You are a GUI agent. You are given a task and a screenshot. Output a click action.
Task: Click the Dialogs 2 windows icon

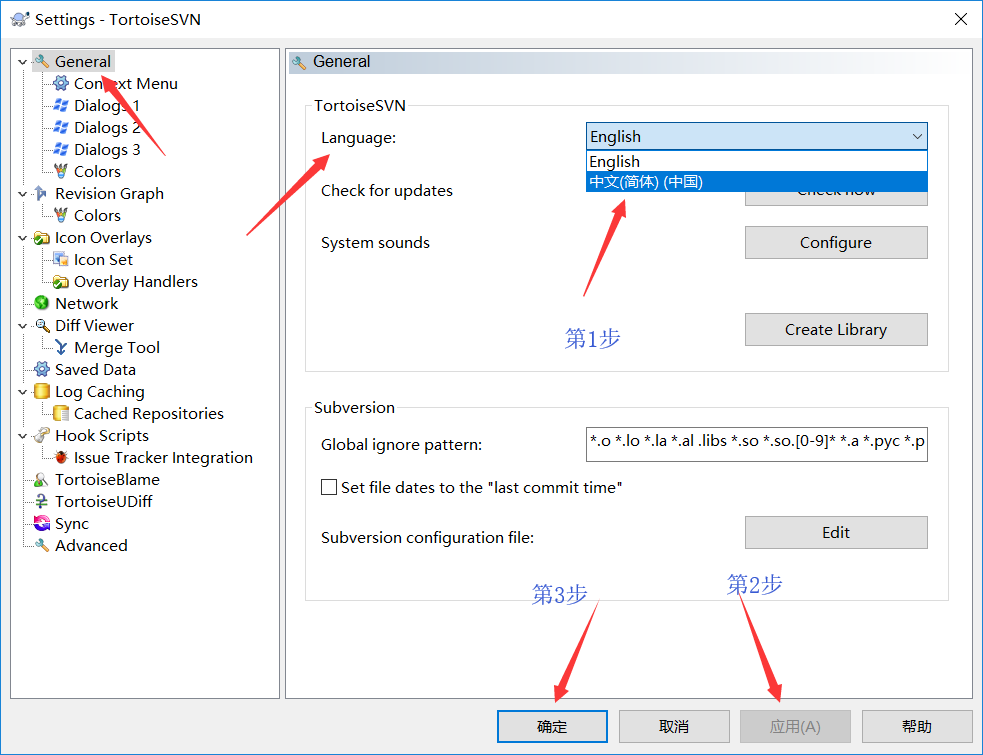(x=61, y=127)
